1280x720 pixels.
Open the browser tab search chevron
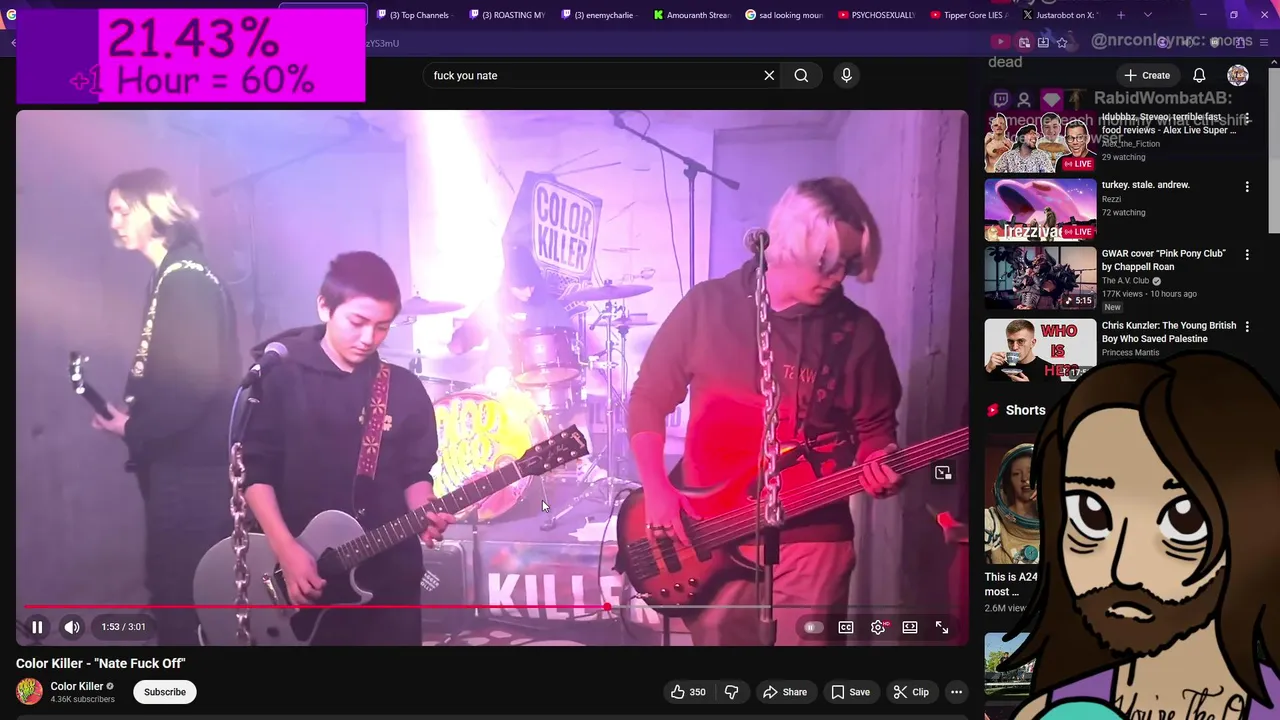pyautogui.click(x=1148, y=15)
